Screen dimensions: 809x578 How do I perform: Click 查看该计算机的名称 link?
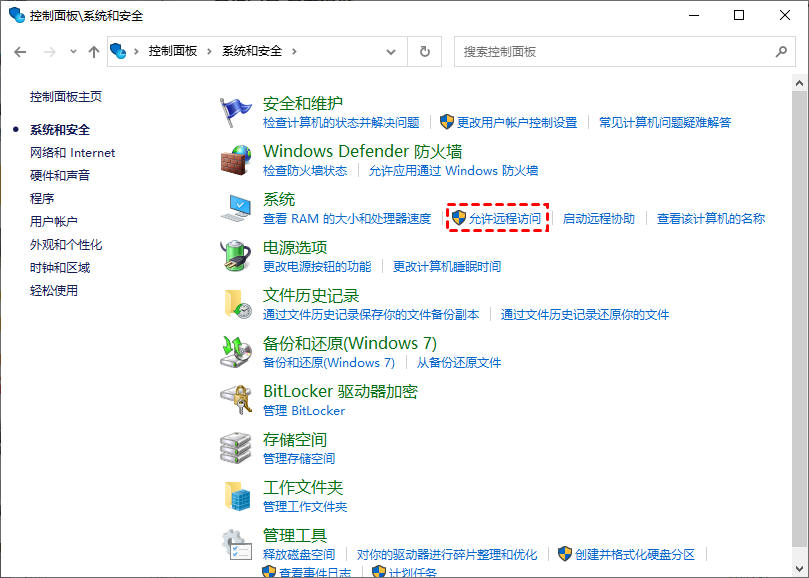710,218
